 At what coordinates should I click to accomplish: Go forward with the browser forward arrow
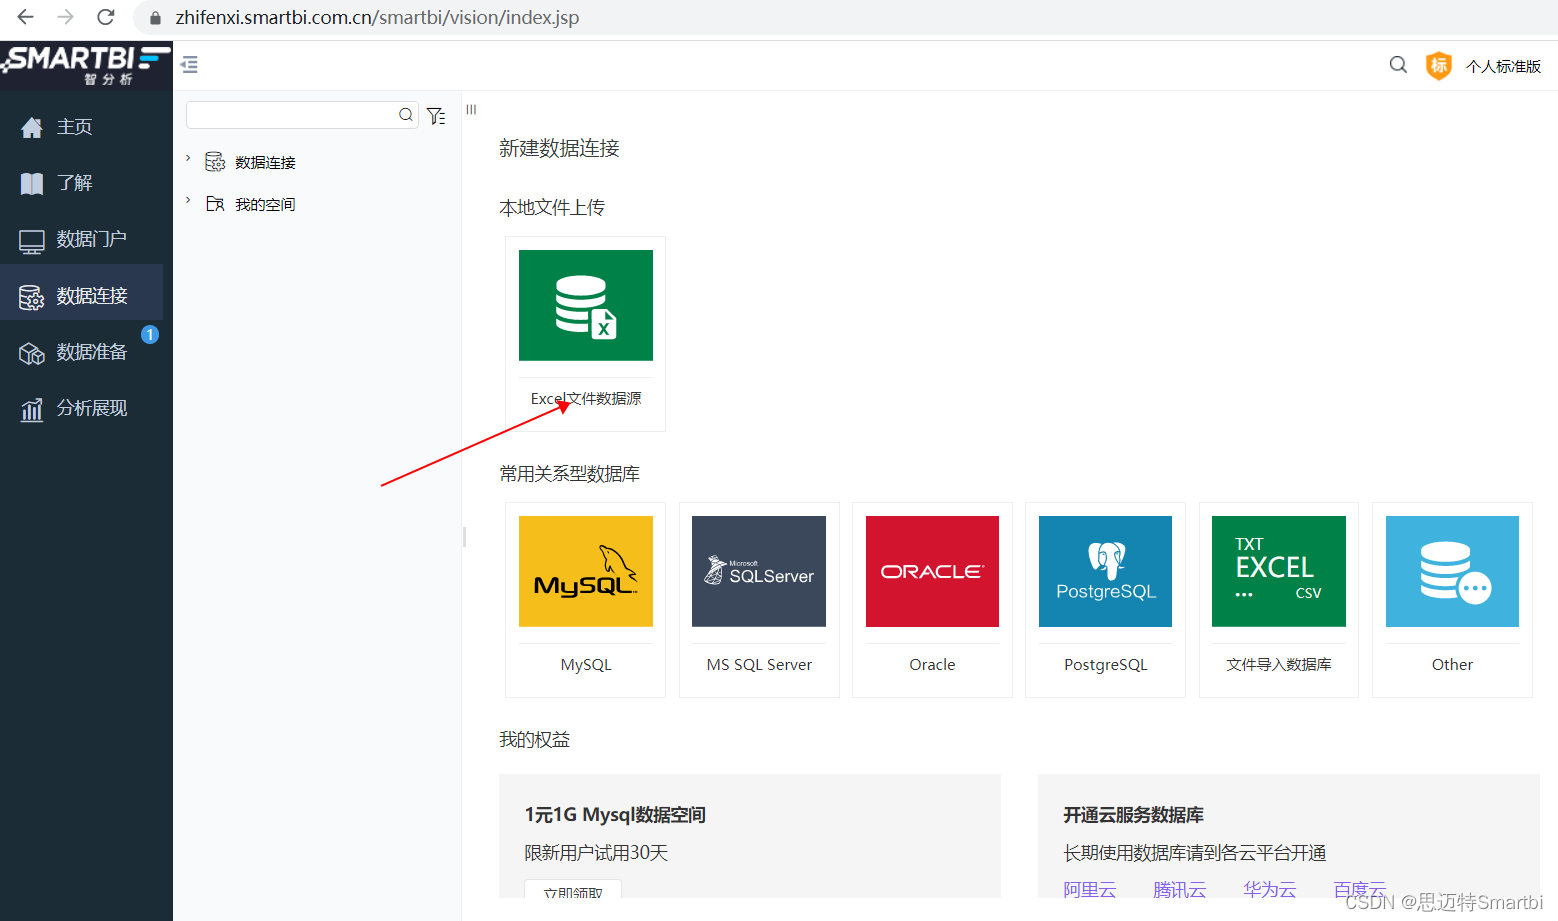click(x=66, y=17)
